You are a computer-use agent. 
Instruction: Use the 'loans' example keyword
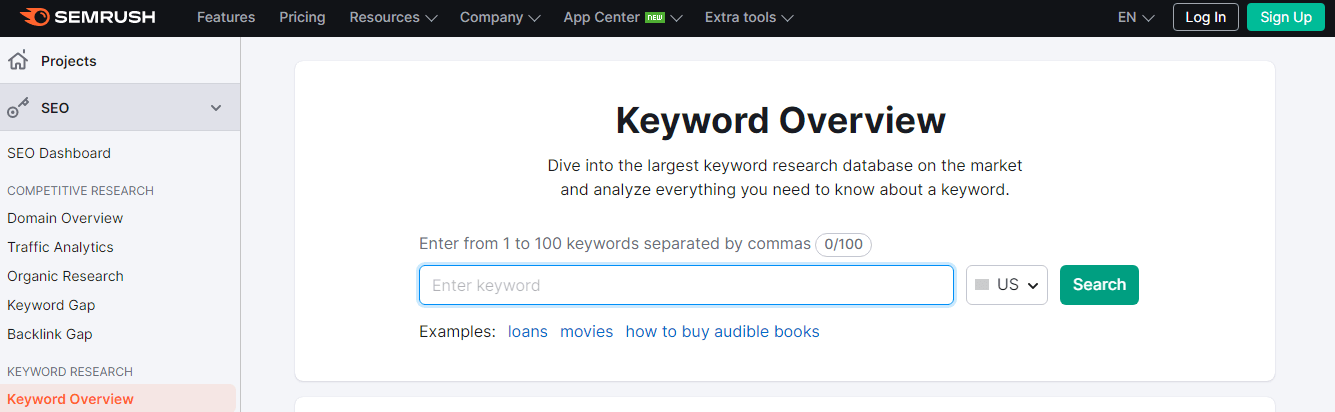coord(528,331)
